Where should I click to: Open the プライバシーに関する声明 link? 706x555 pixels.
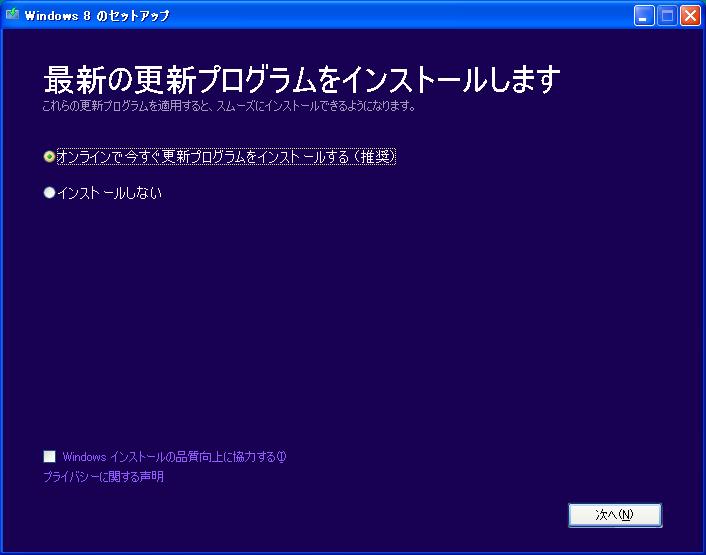[104, 476]
